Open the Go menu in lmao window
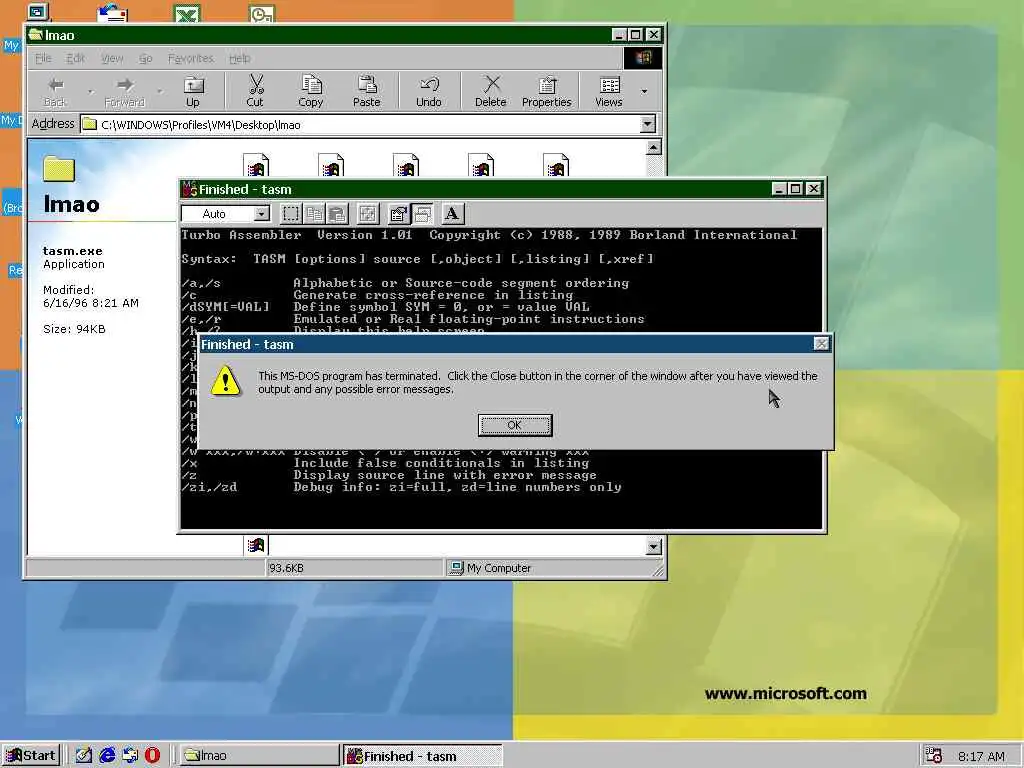Image resolution: width=1024 pixels, height=768 pixels. pos(145,58)
